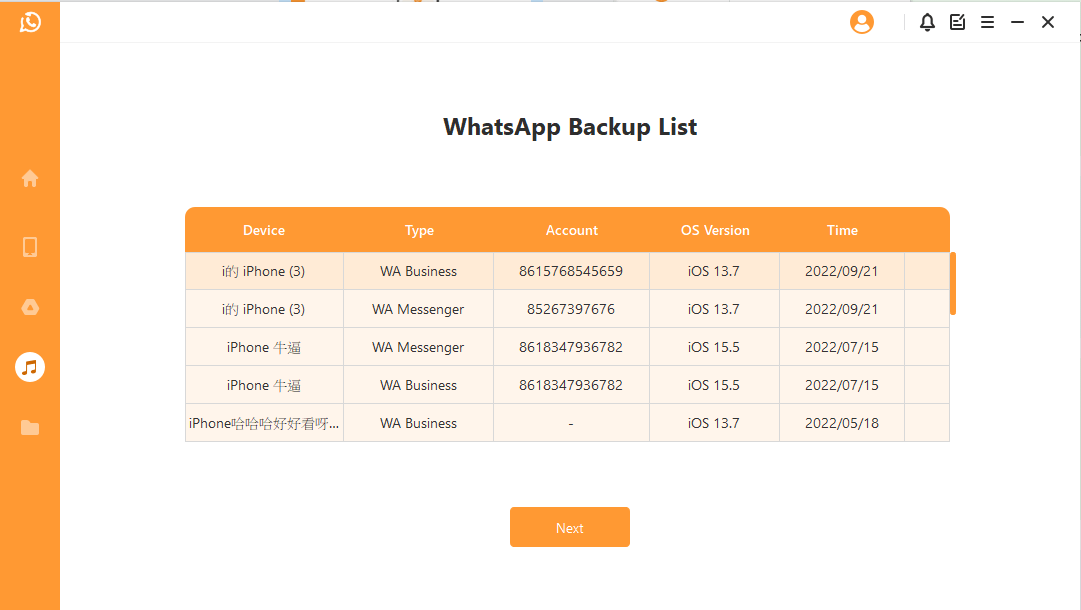Screen dimensions: 1081x610
Task: Click the Time column header
Action: pyautogui.click(x=842, y=230)
